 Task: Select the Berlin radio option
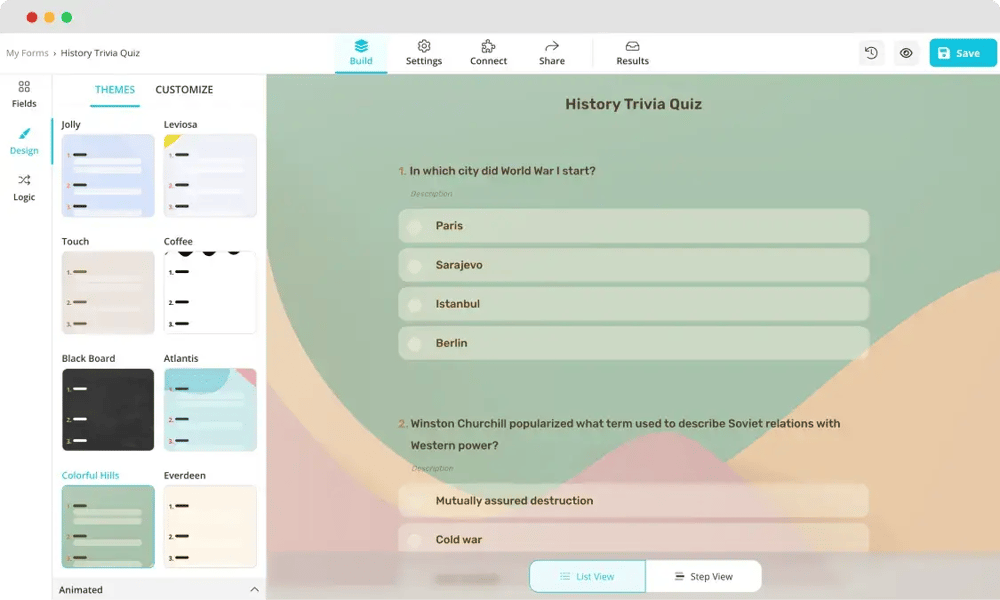414,343
